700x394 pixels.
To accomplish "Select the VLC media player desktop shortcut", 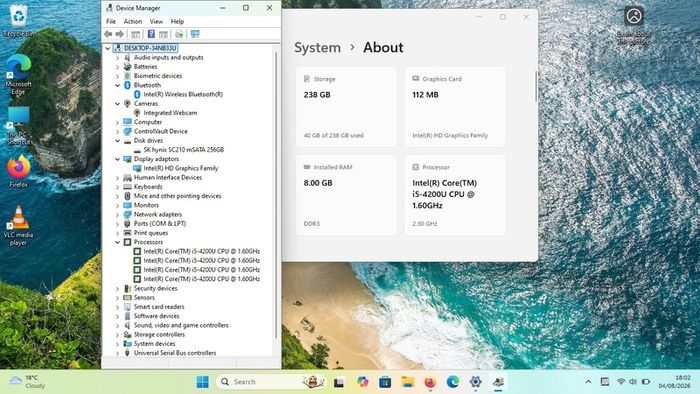I will pyautogui.click(x=18, y=226).
